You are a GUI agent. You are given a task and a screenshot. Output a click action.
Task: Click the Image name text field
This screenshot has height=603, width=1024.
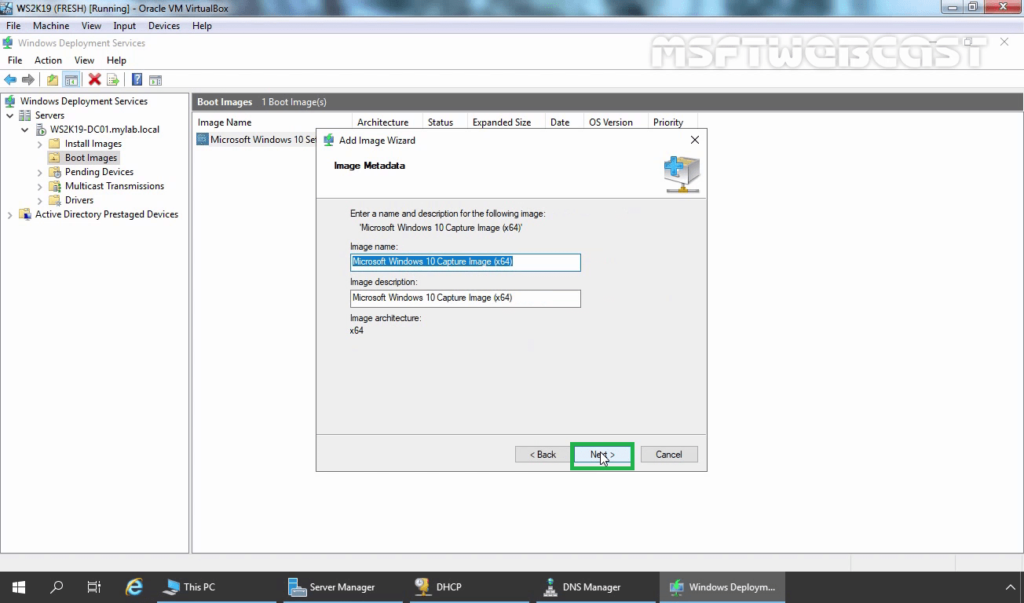click(465, 262)
